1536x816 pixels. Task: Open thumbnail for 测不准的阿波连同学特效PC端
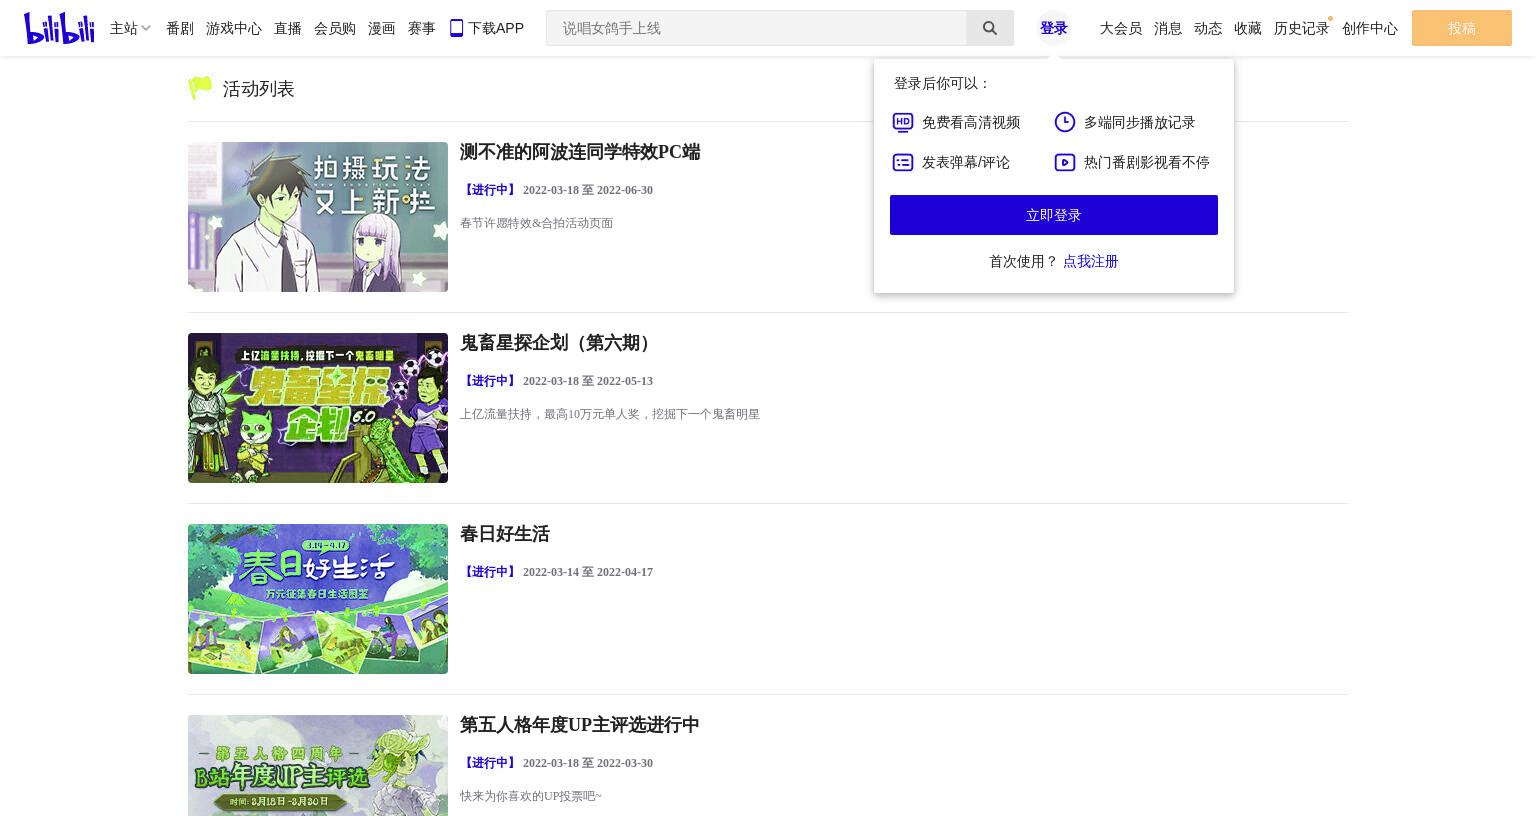click(318, 217)
